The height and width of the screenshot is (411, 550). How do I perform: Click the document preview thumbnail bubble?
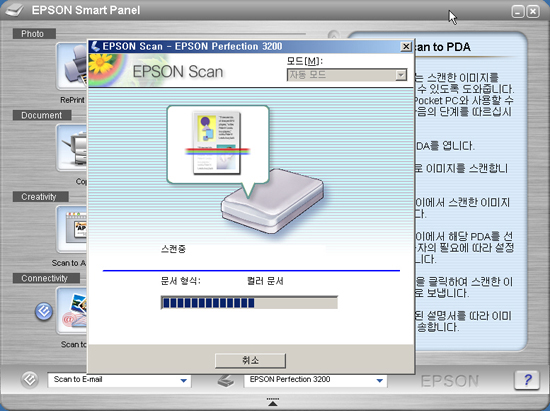(218, 144)
